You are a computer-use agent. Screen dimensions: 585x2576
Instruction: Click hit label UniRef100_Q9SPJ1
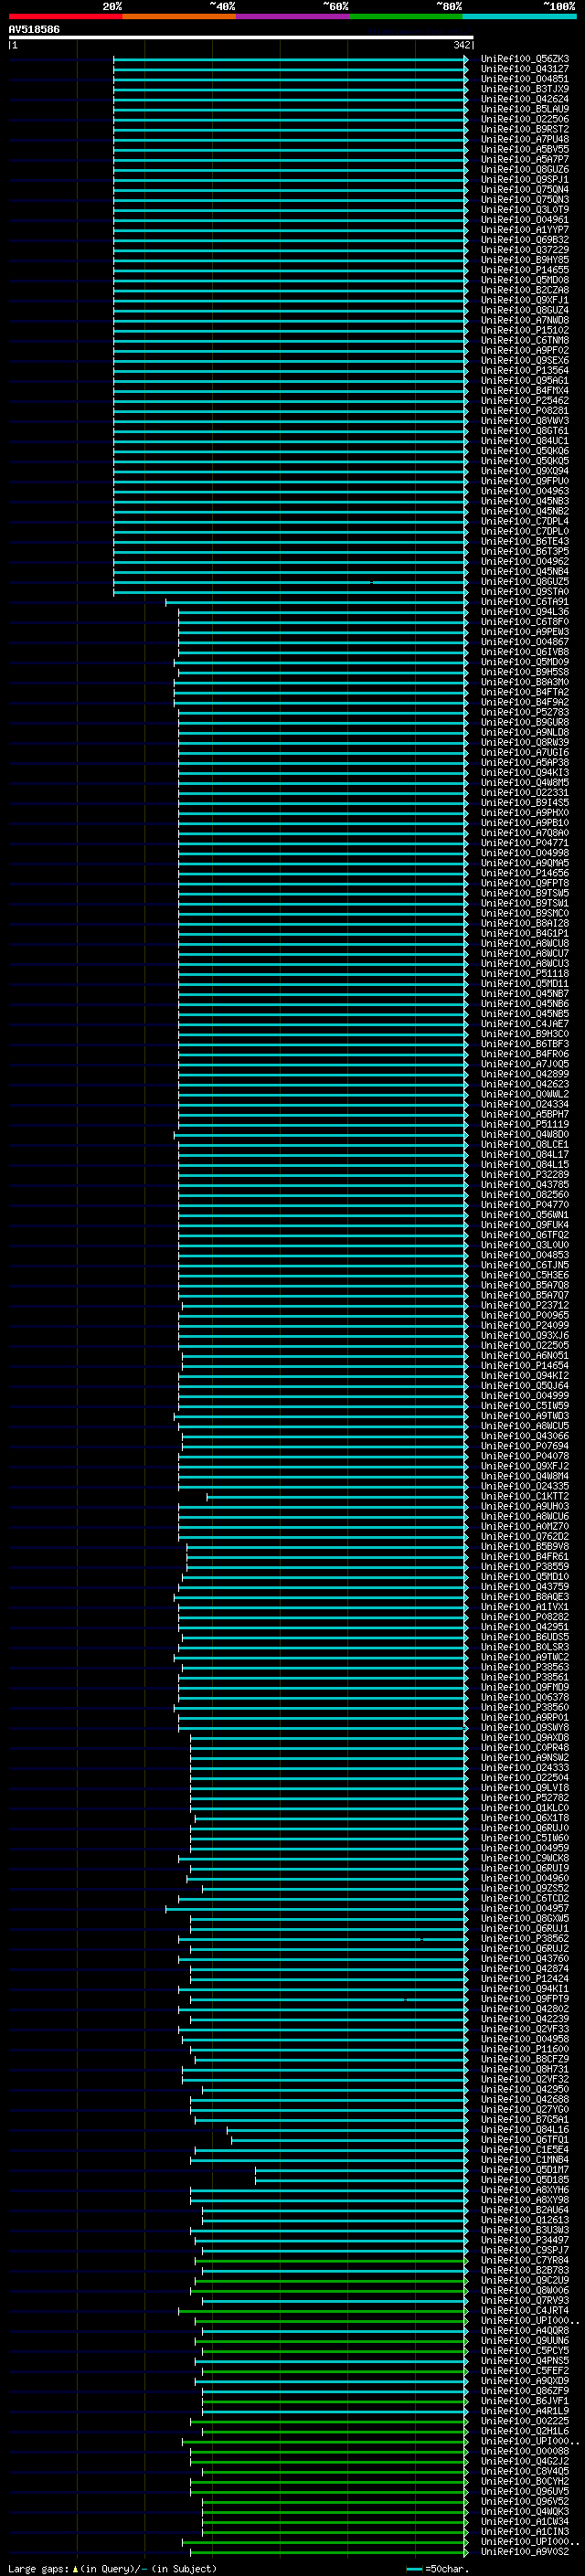coord(525,180)
